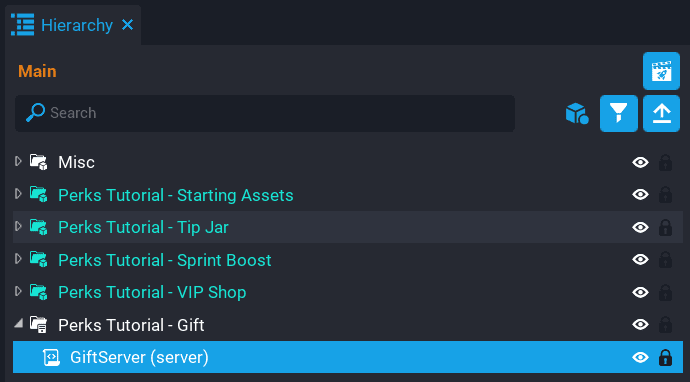Toggle lock on Perks Tutorial - Tip Jar
This screenshot has width=690, height=382.
[665, 228]
